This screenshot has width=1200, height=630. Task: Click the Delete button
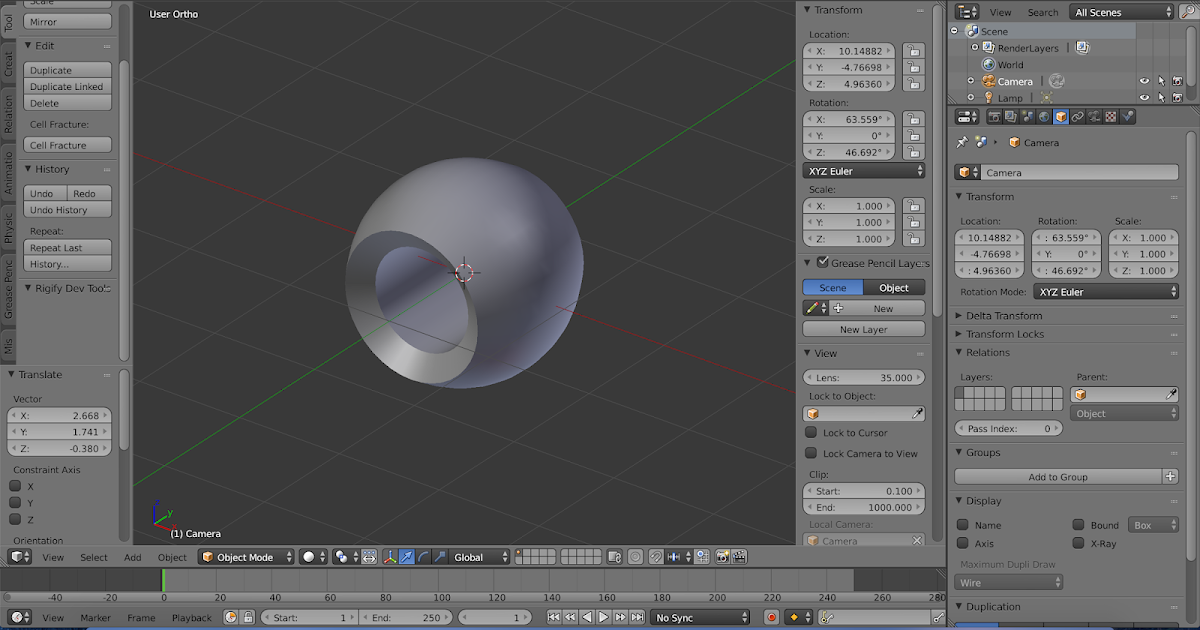66,103
